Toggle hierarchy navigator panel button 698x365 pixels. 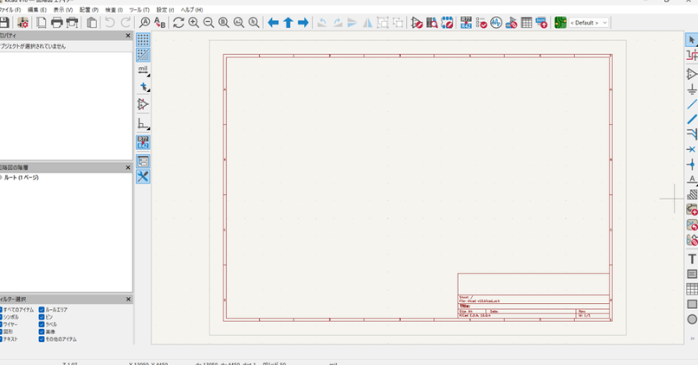tap(143, 161)
